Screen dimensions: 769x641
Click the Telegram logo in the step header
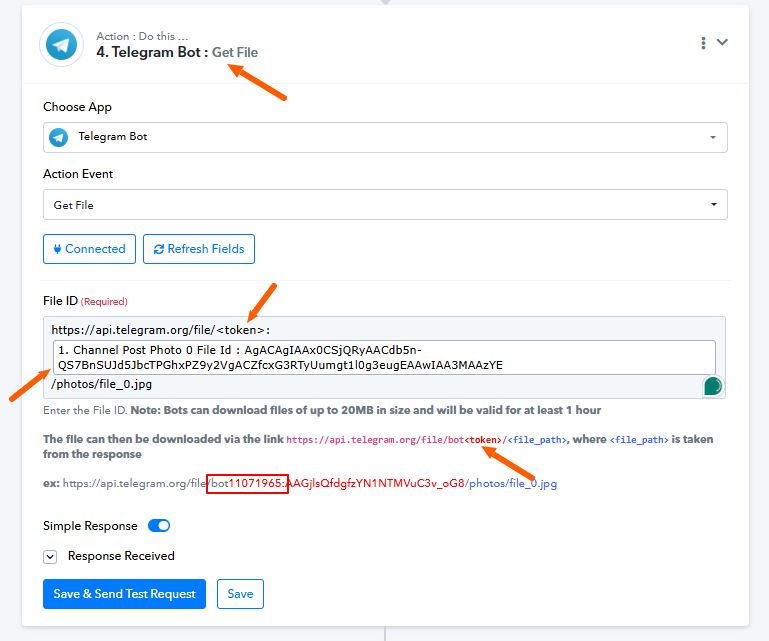(61, 45)
